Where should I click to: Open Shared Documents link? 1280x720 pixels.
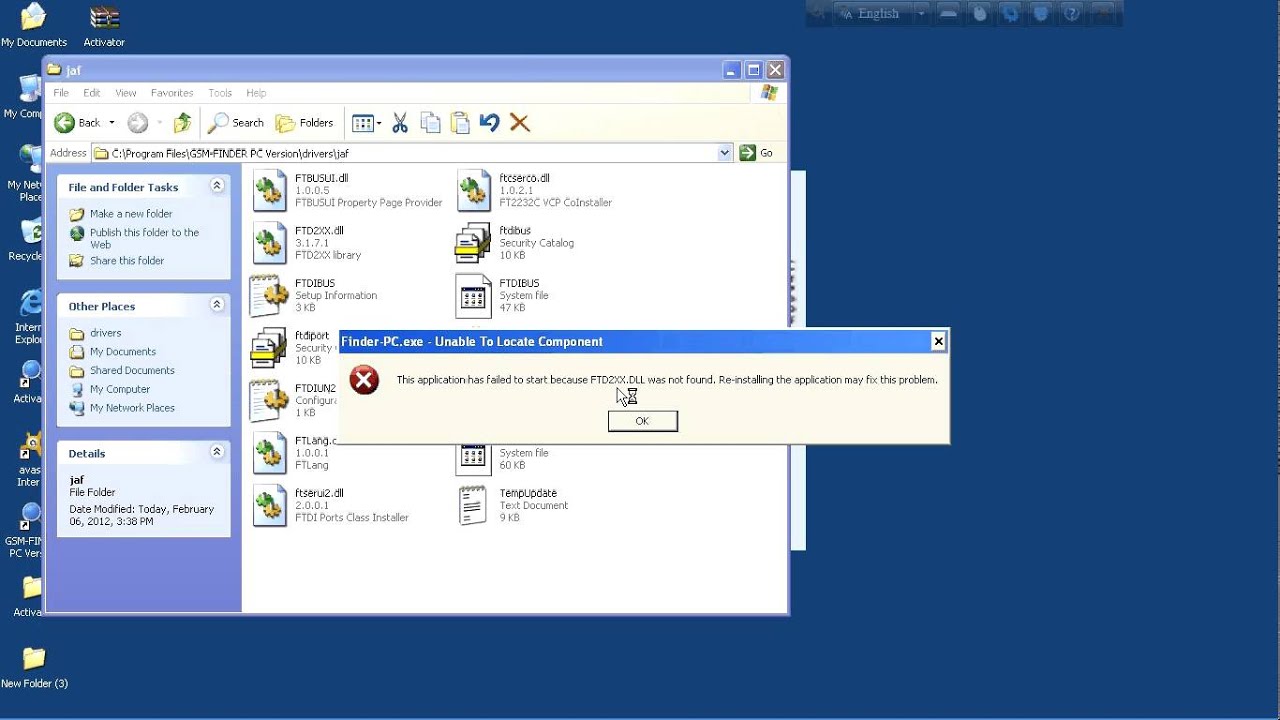[x=132, y=371]
